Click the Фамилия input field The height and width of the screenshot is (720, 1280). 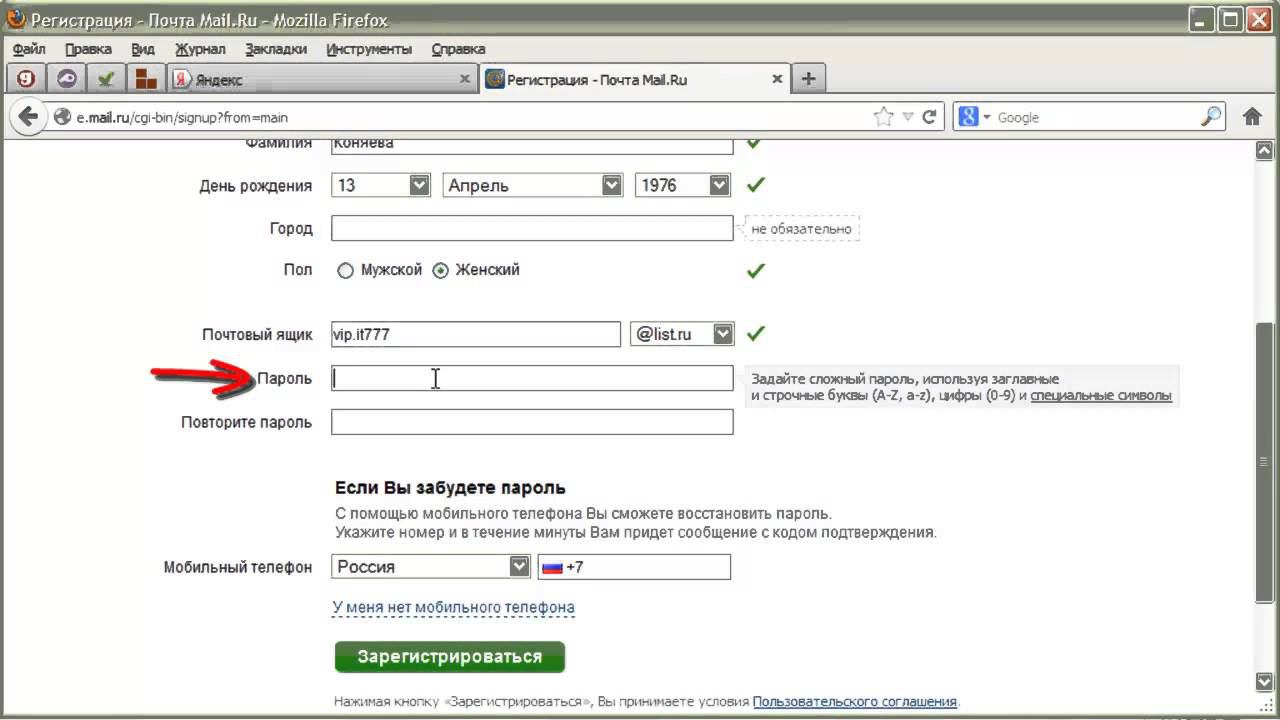532,147
